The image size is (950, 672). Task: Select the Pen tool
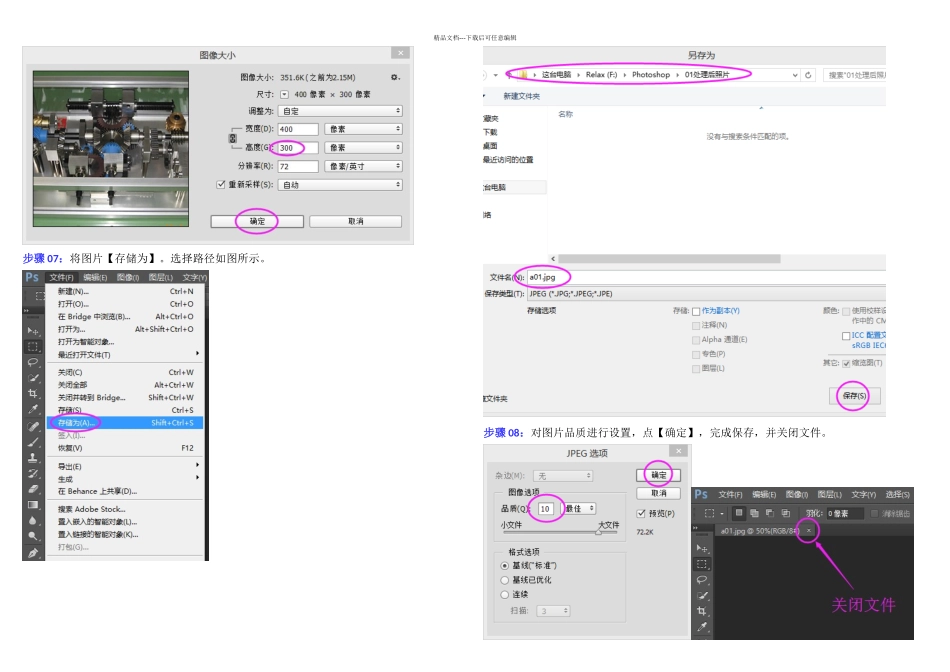pos(33,552)
